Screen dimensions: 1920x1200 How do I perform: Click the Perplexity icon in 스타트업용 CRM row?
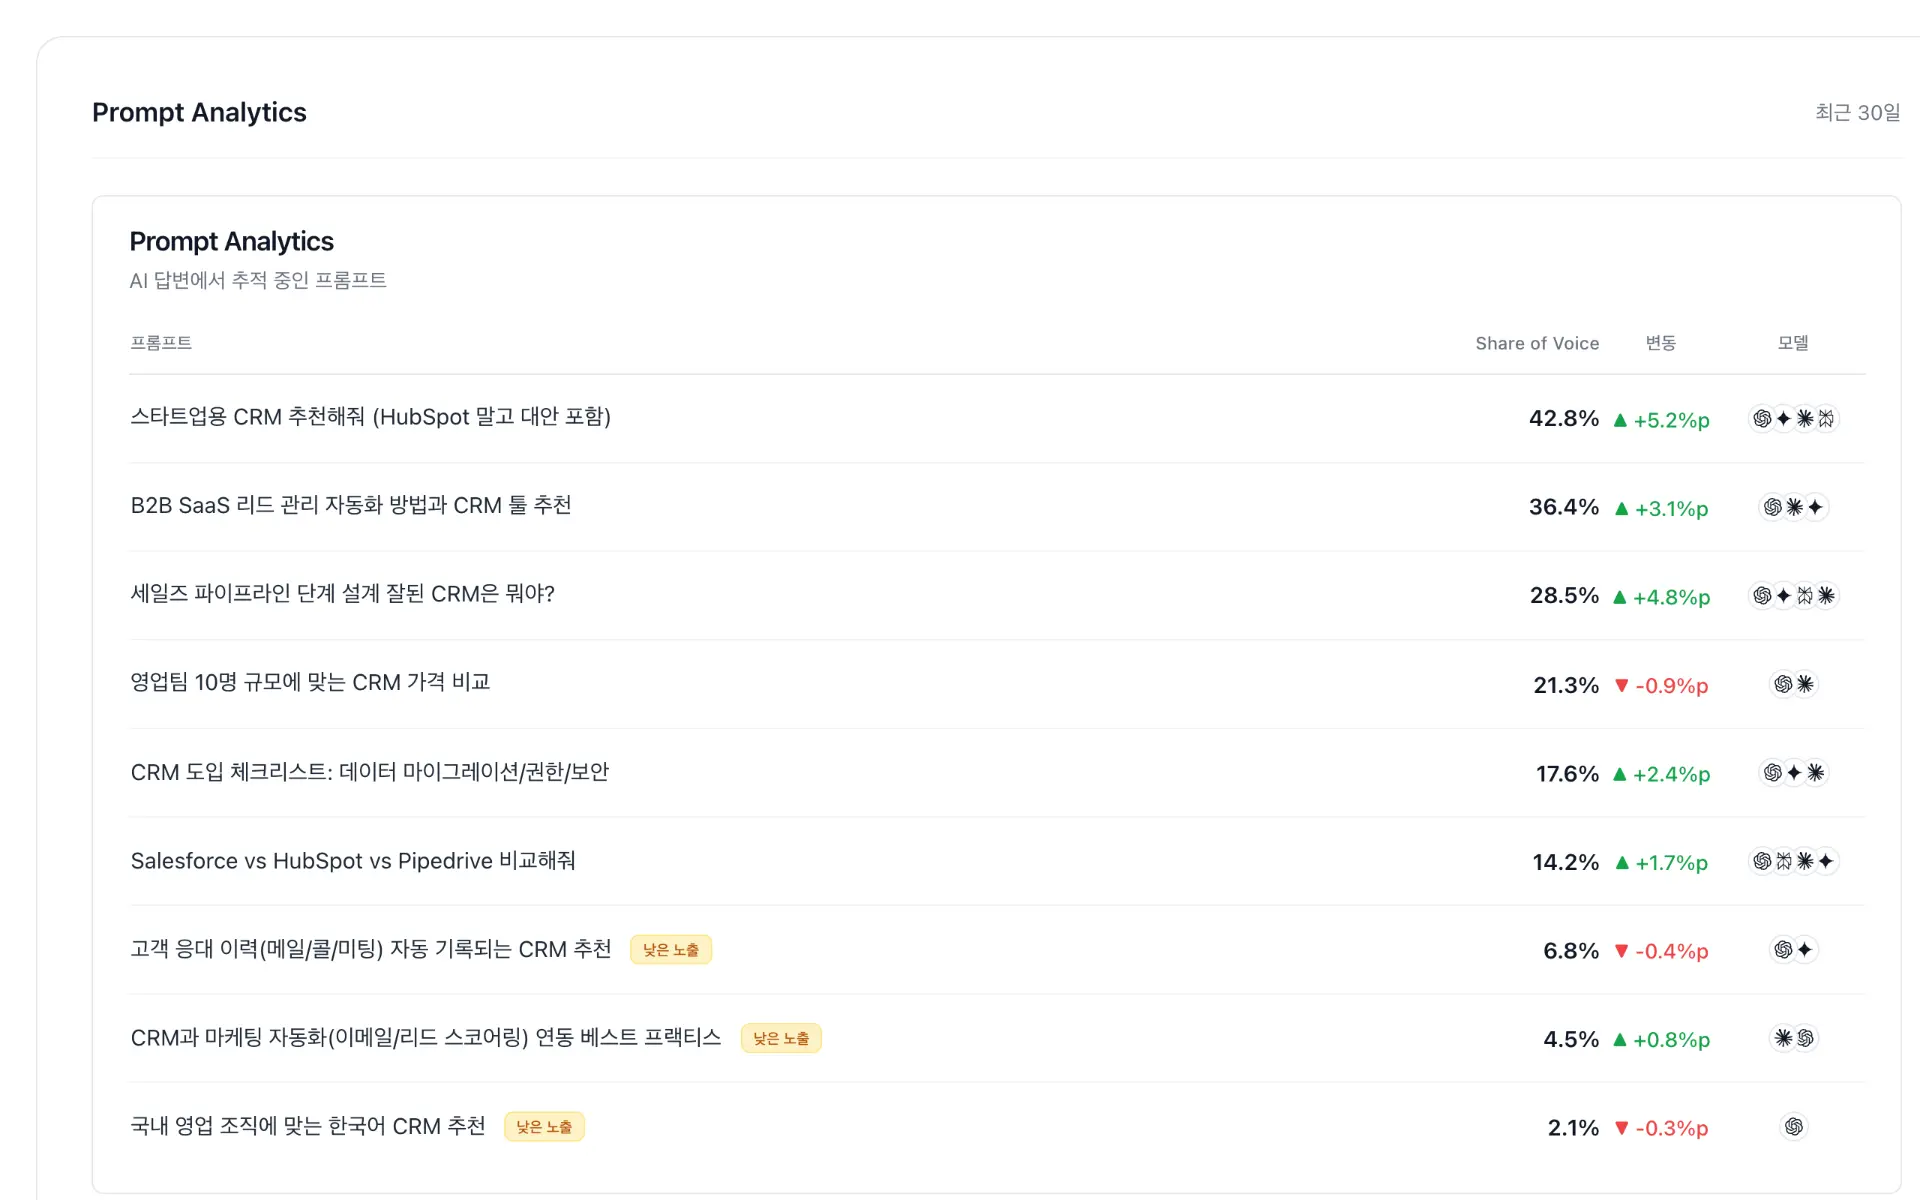pos(1826,419)
